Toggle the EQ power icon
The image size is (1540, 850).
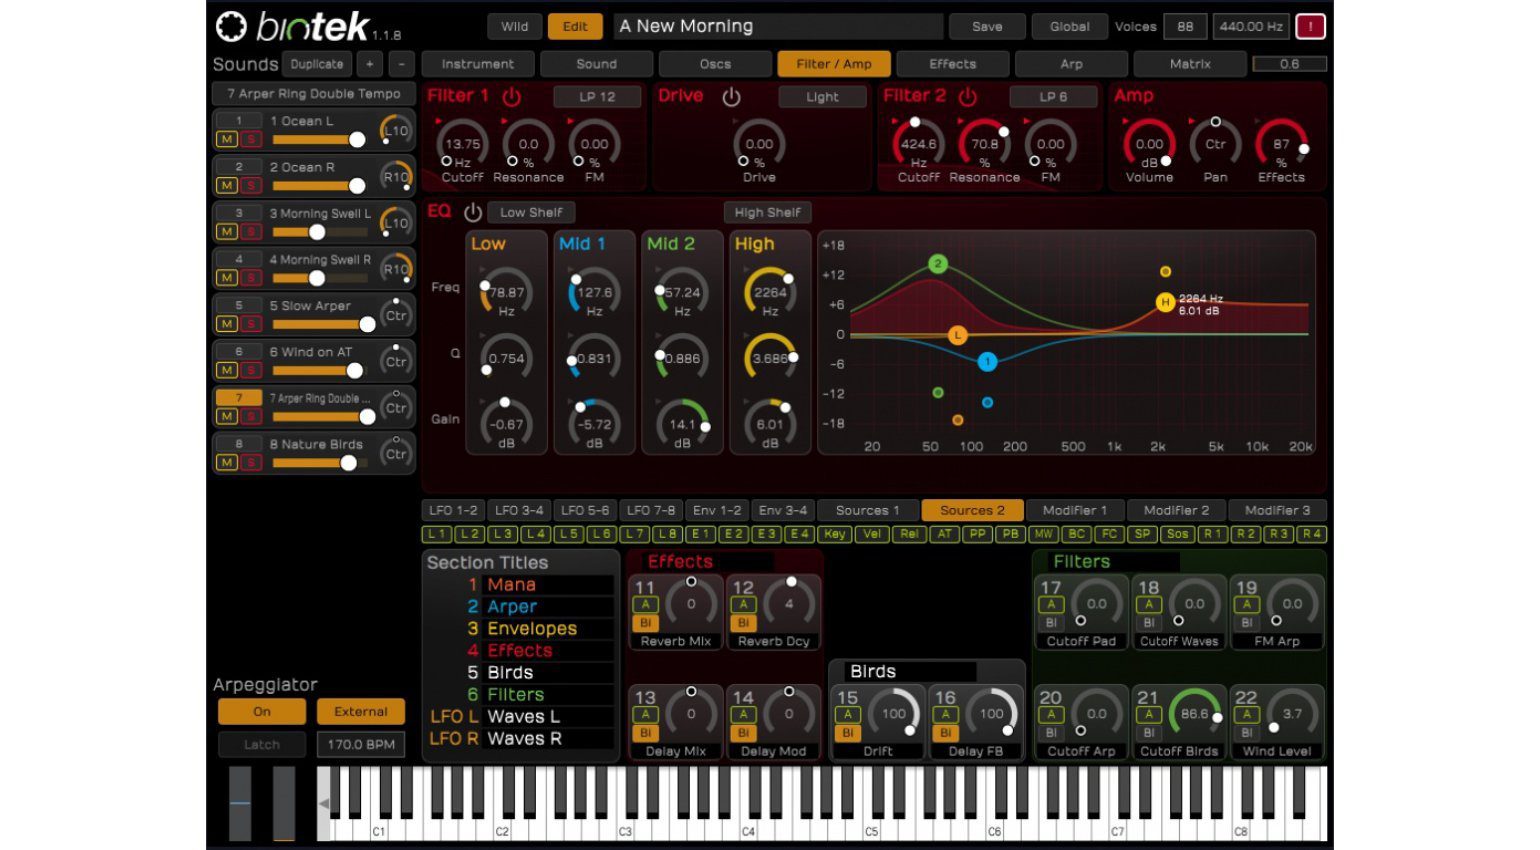pyautogui.click(x=473, y=212)
